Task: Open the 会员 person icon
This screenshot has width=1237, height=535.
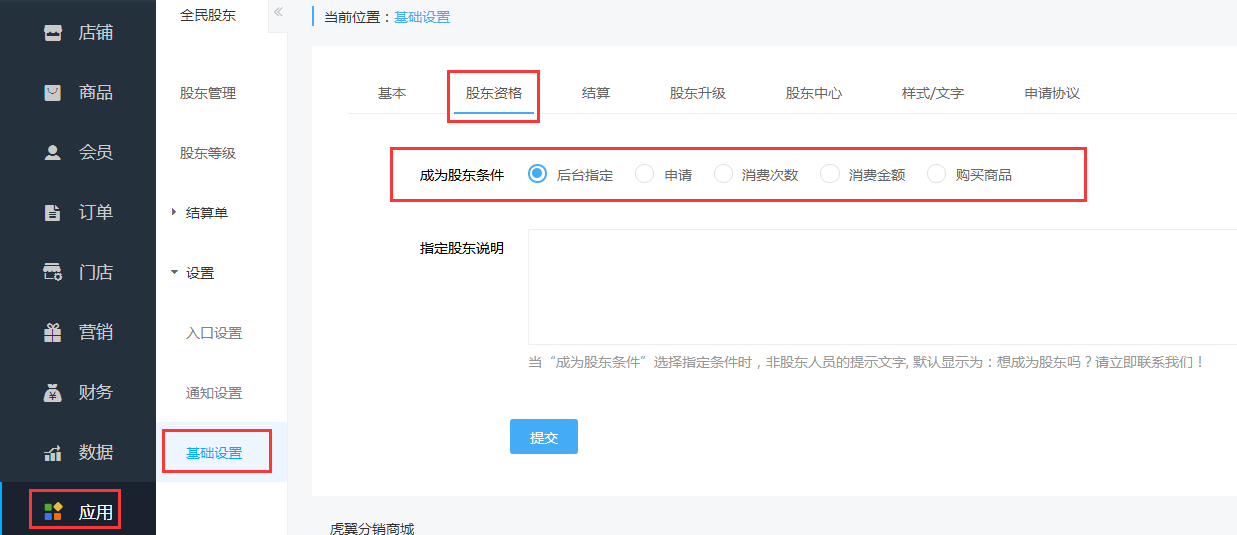Action: 53,153
